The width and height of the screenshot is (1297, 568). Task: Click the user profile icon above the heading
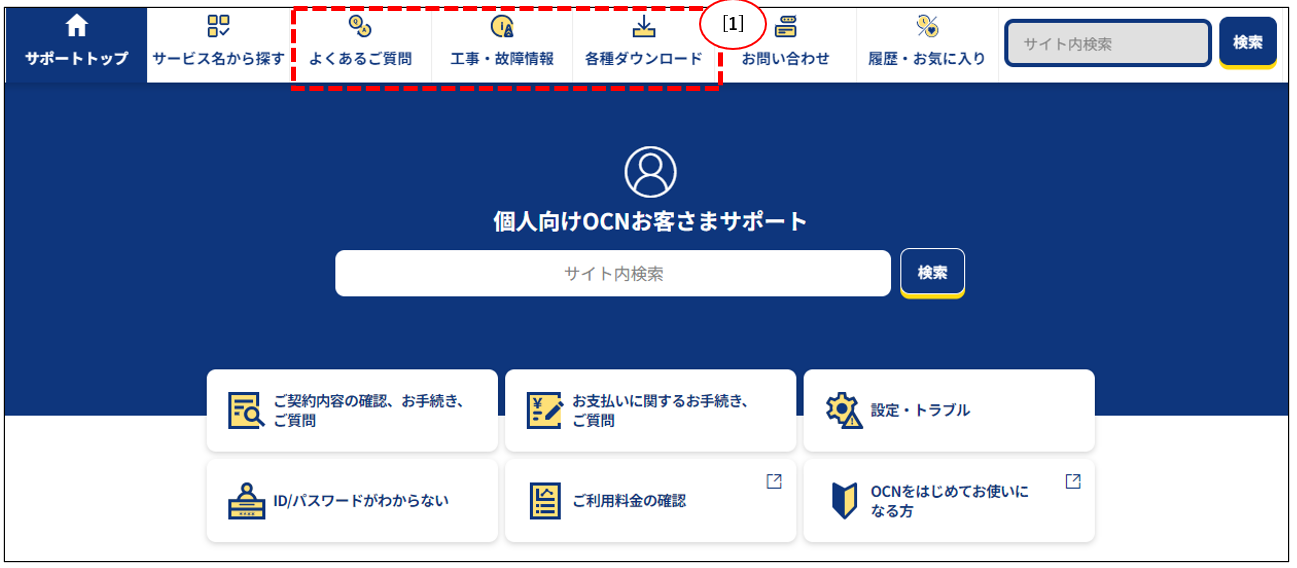coord(650,171)
